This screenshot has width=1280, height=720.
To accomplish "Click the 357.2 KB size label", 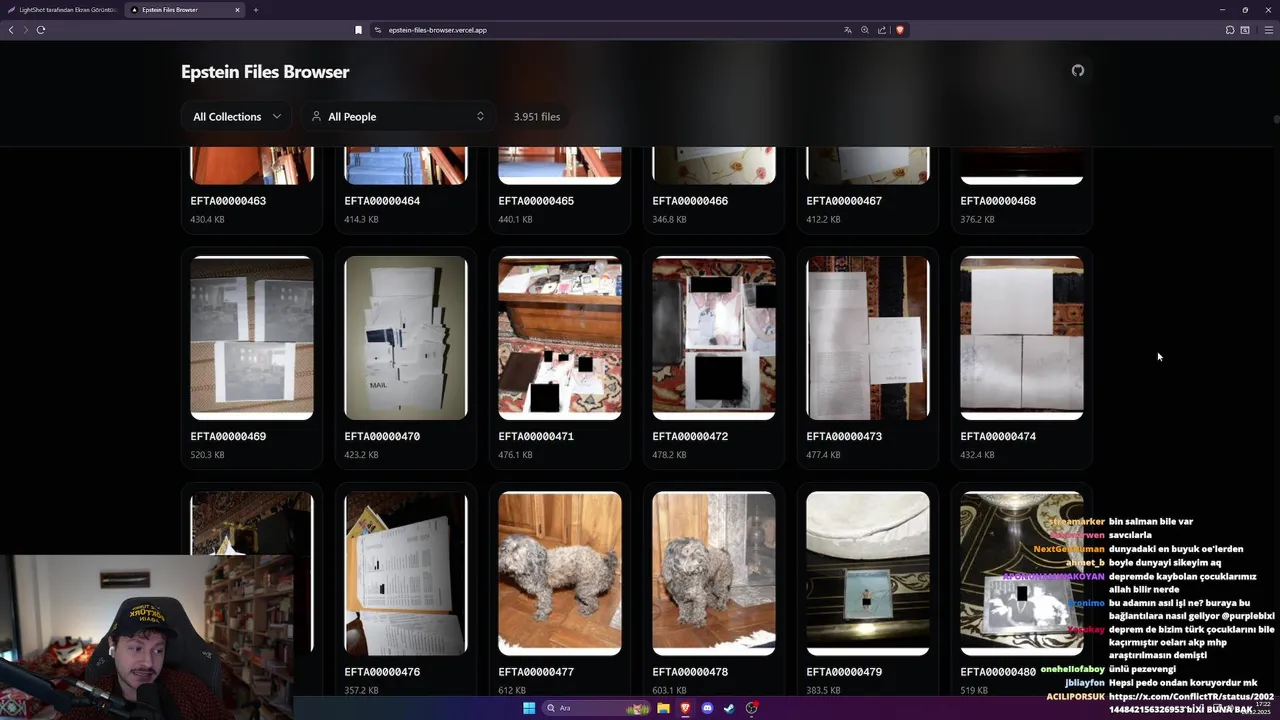I will 361,690.
